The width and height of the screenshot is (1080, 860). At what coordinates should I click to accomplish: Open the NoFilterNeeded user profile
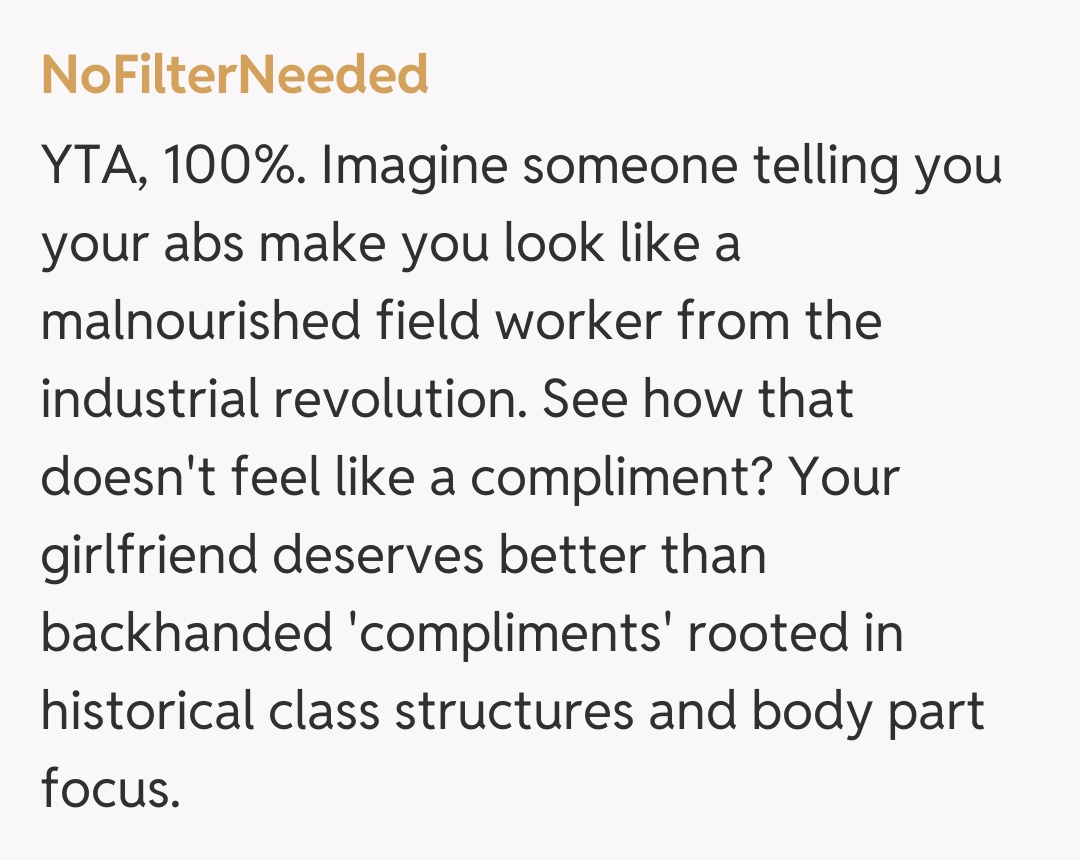click(x=235, y=75)
